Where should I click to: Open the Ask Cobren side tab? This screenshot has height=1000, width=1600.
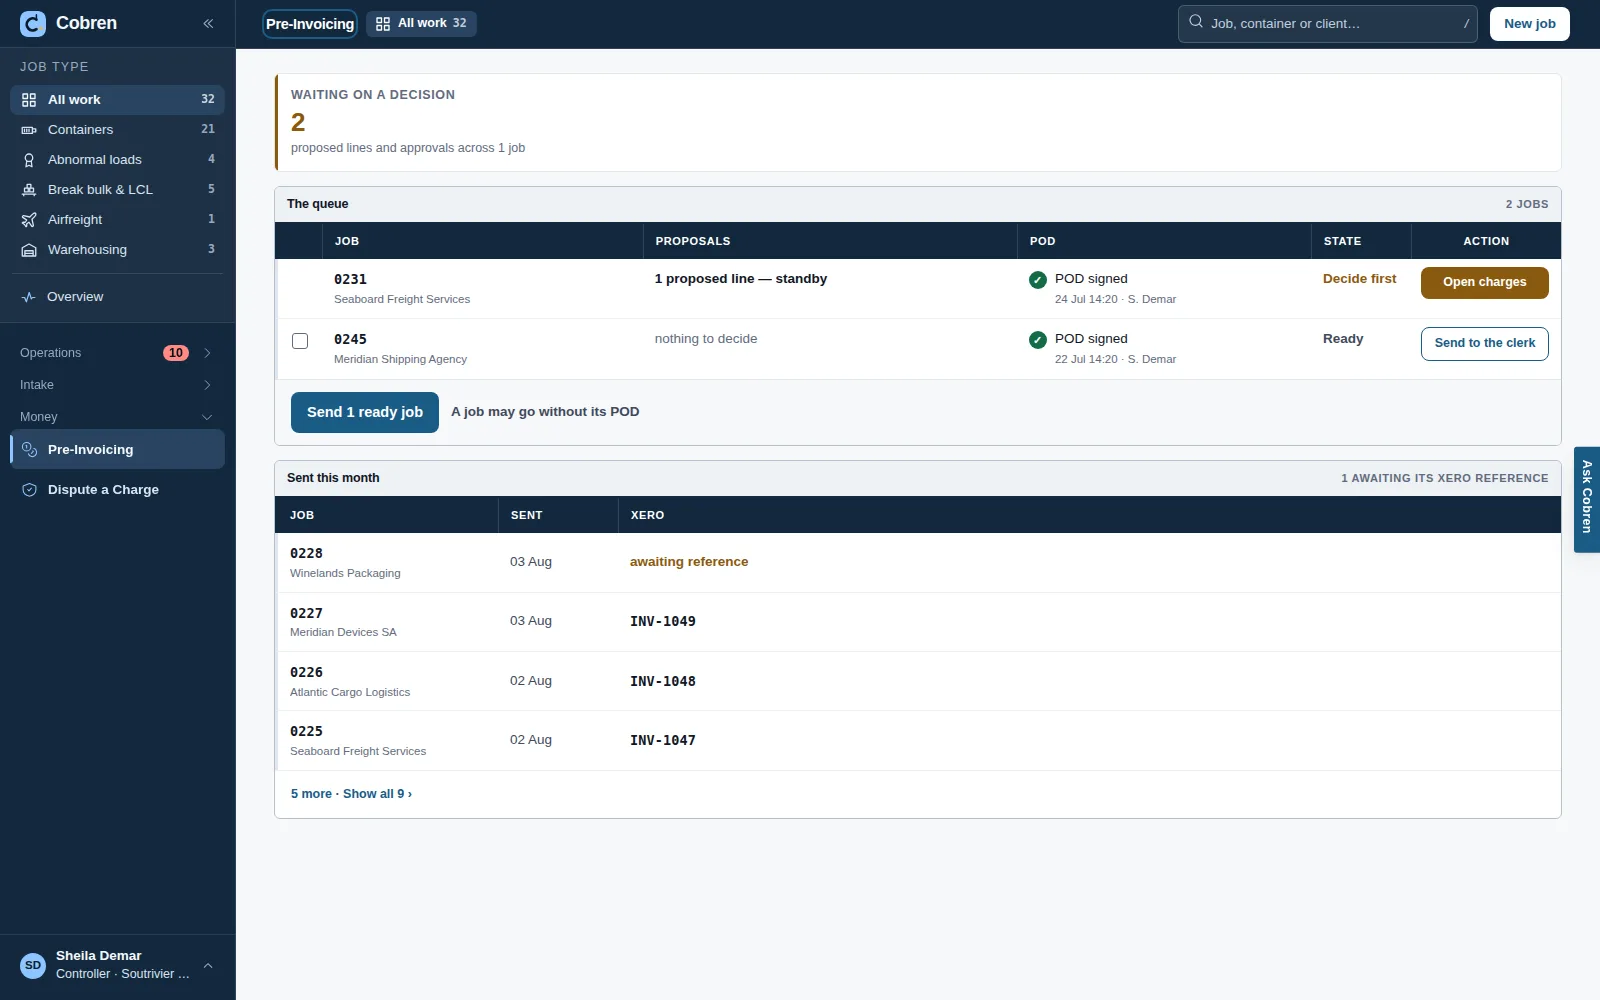click(x=1587, y=500)
